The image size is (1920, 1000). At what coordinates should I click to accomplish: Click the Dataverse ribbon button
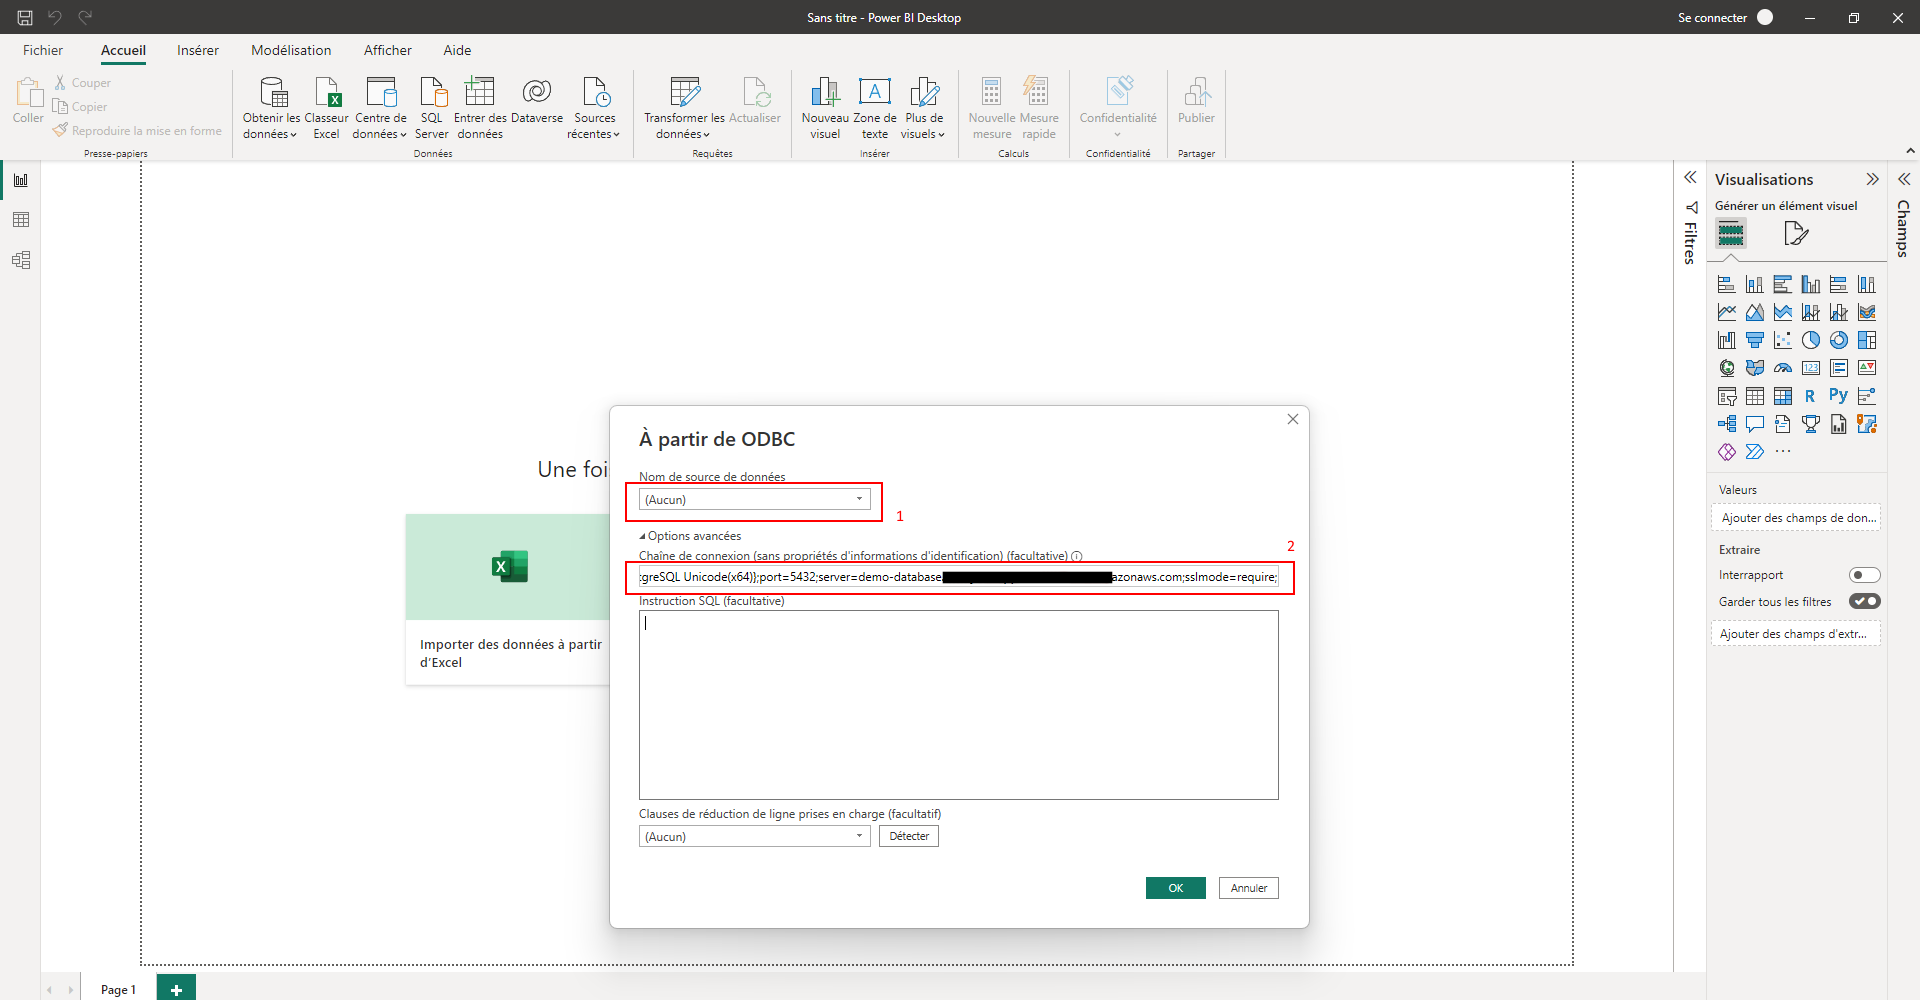[537, 100]
